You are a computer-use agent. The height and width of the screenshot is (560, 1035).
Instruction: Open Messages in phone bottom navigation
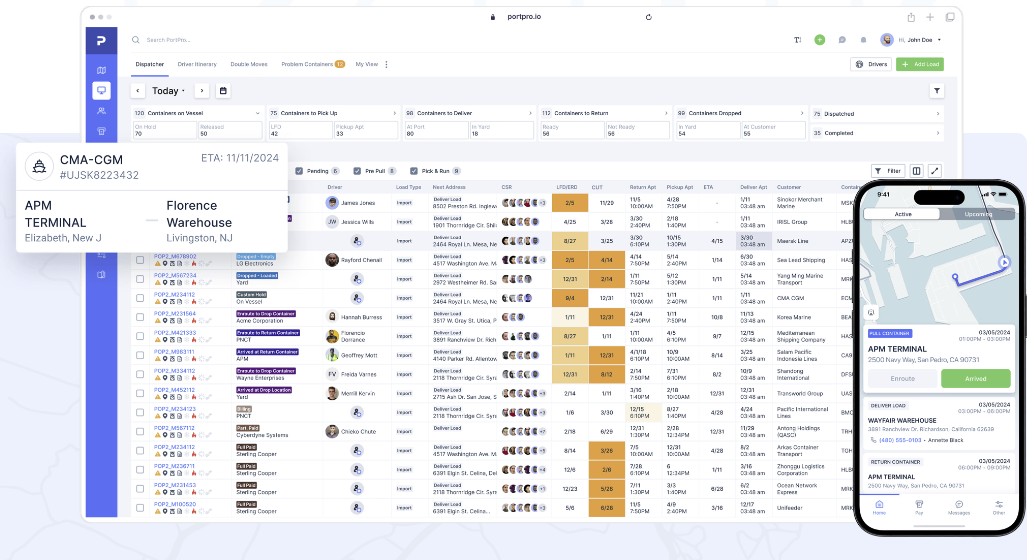click(x=958, y=507)
